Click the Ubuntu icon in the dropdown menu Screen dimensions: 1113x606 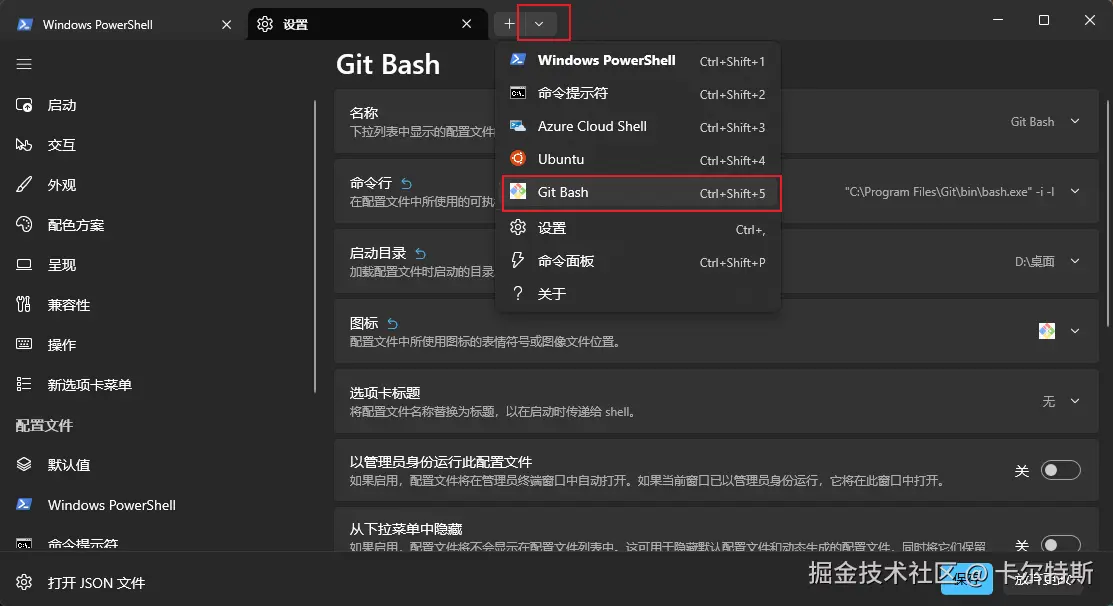pos(518,158)
